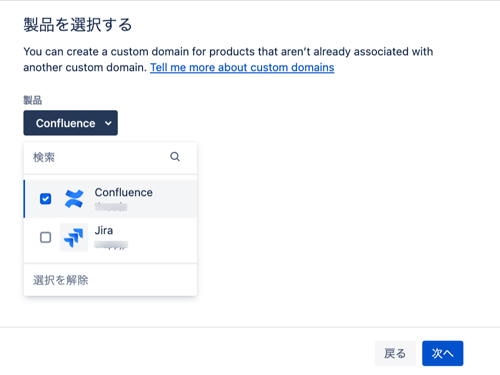This screenshot has width=500, height=375.
Task: Select the Confluence list entry label
Action: tap(124, 192)
